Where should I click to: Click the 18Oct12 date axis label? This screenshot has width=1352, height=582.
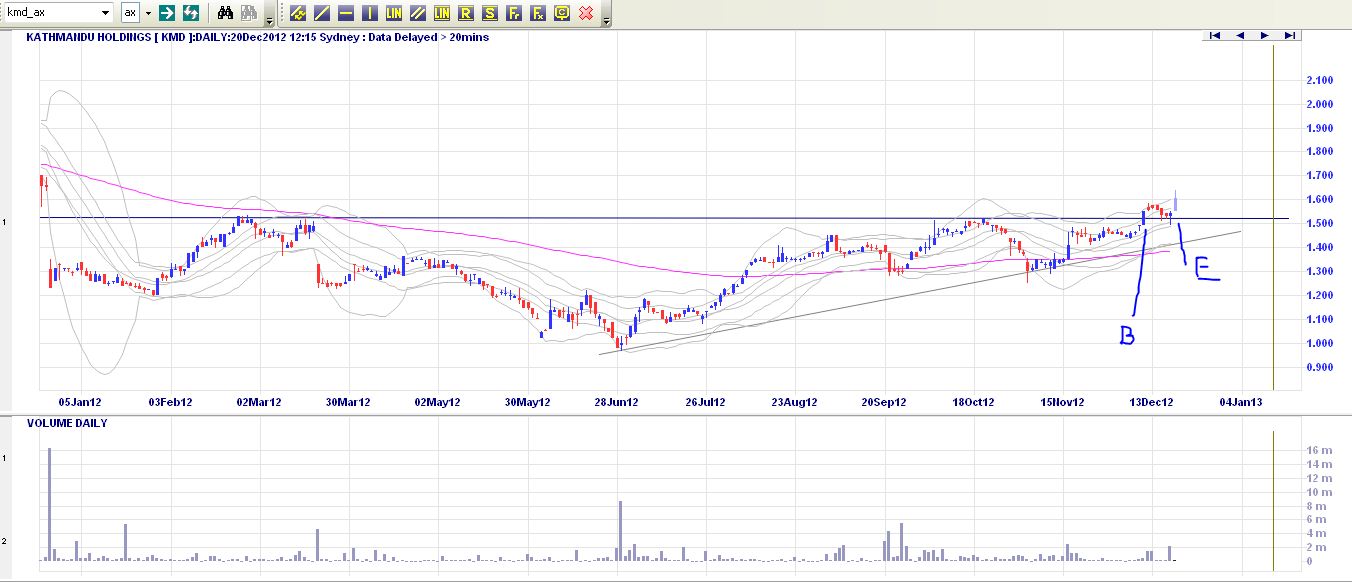(973, 402)
